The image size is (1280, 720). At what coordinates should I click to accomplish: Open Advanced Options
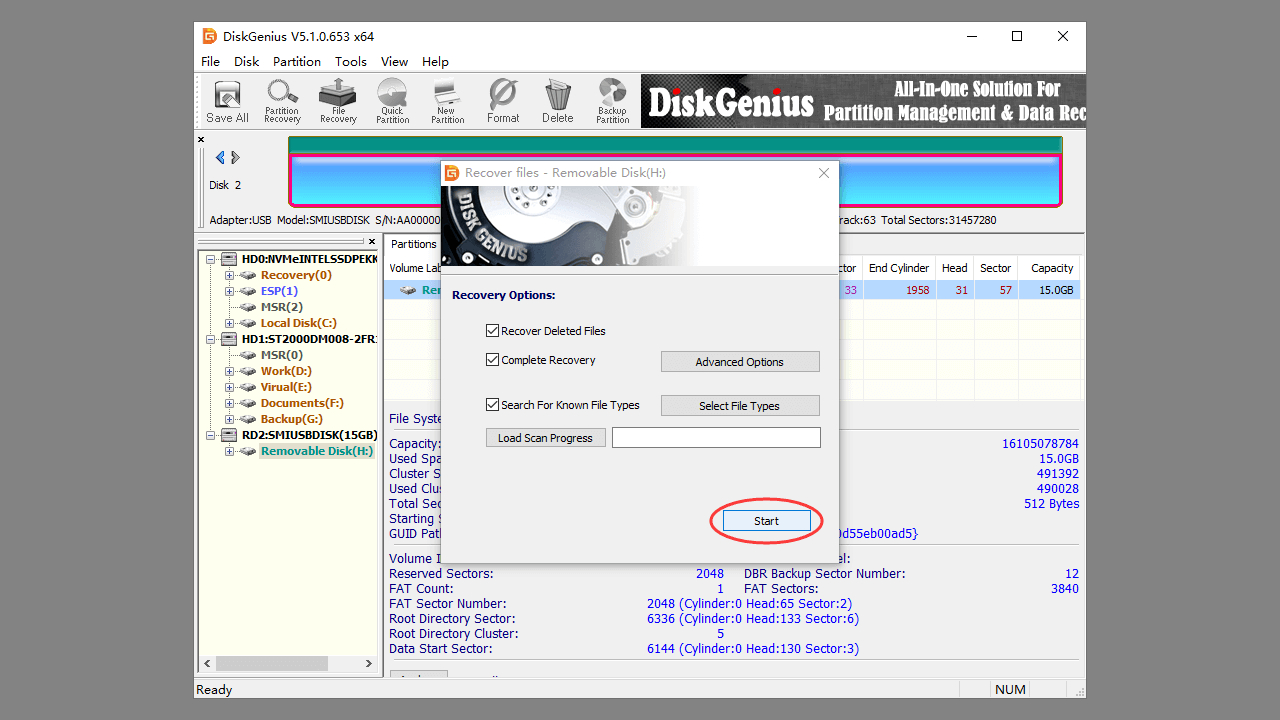point(740,362)
